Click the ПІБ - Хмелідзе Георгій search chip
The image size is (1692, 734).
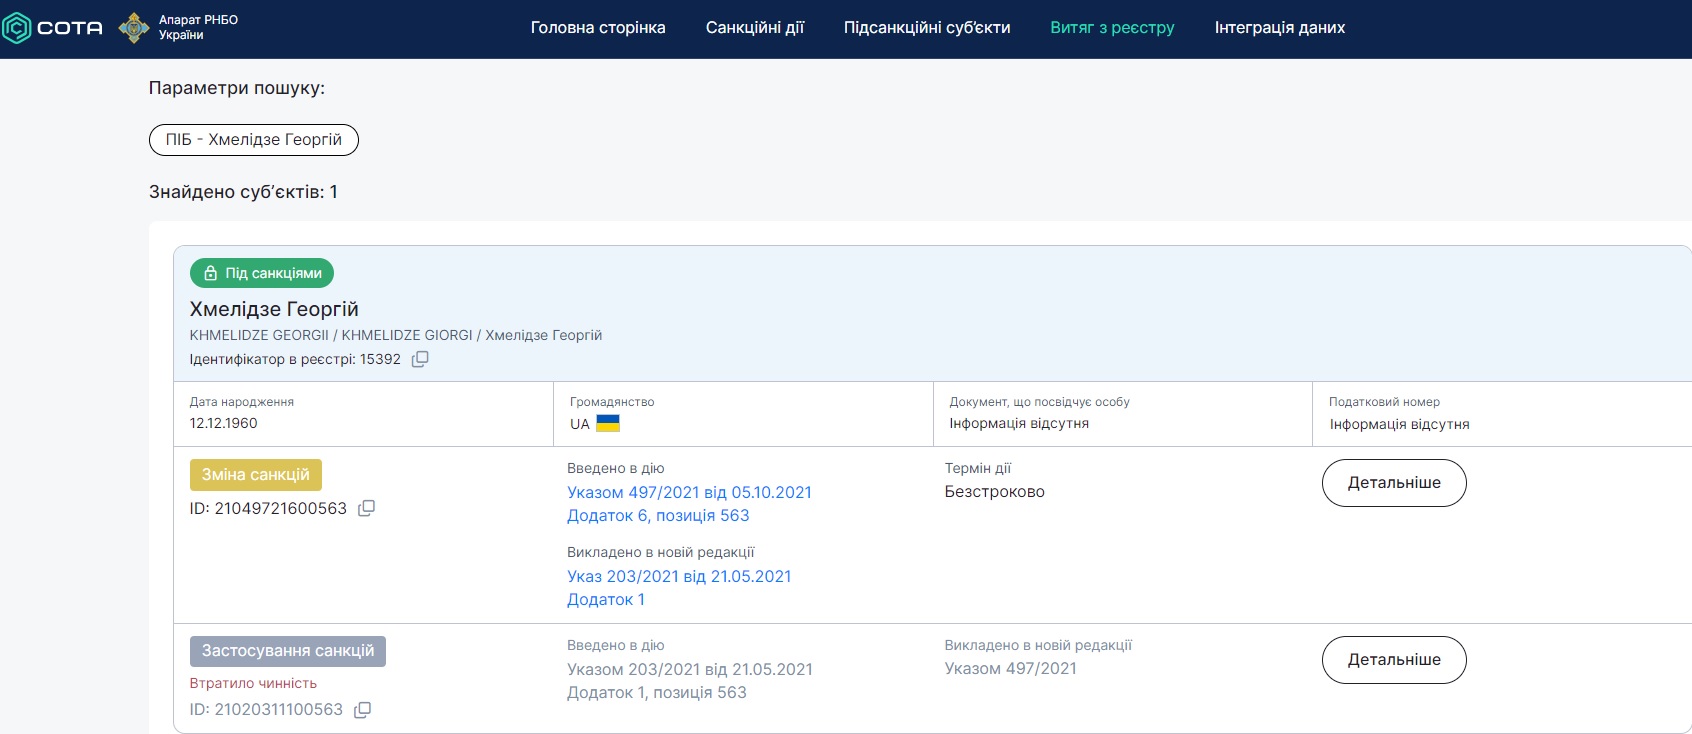coord(254,140)
